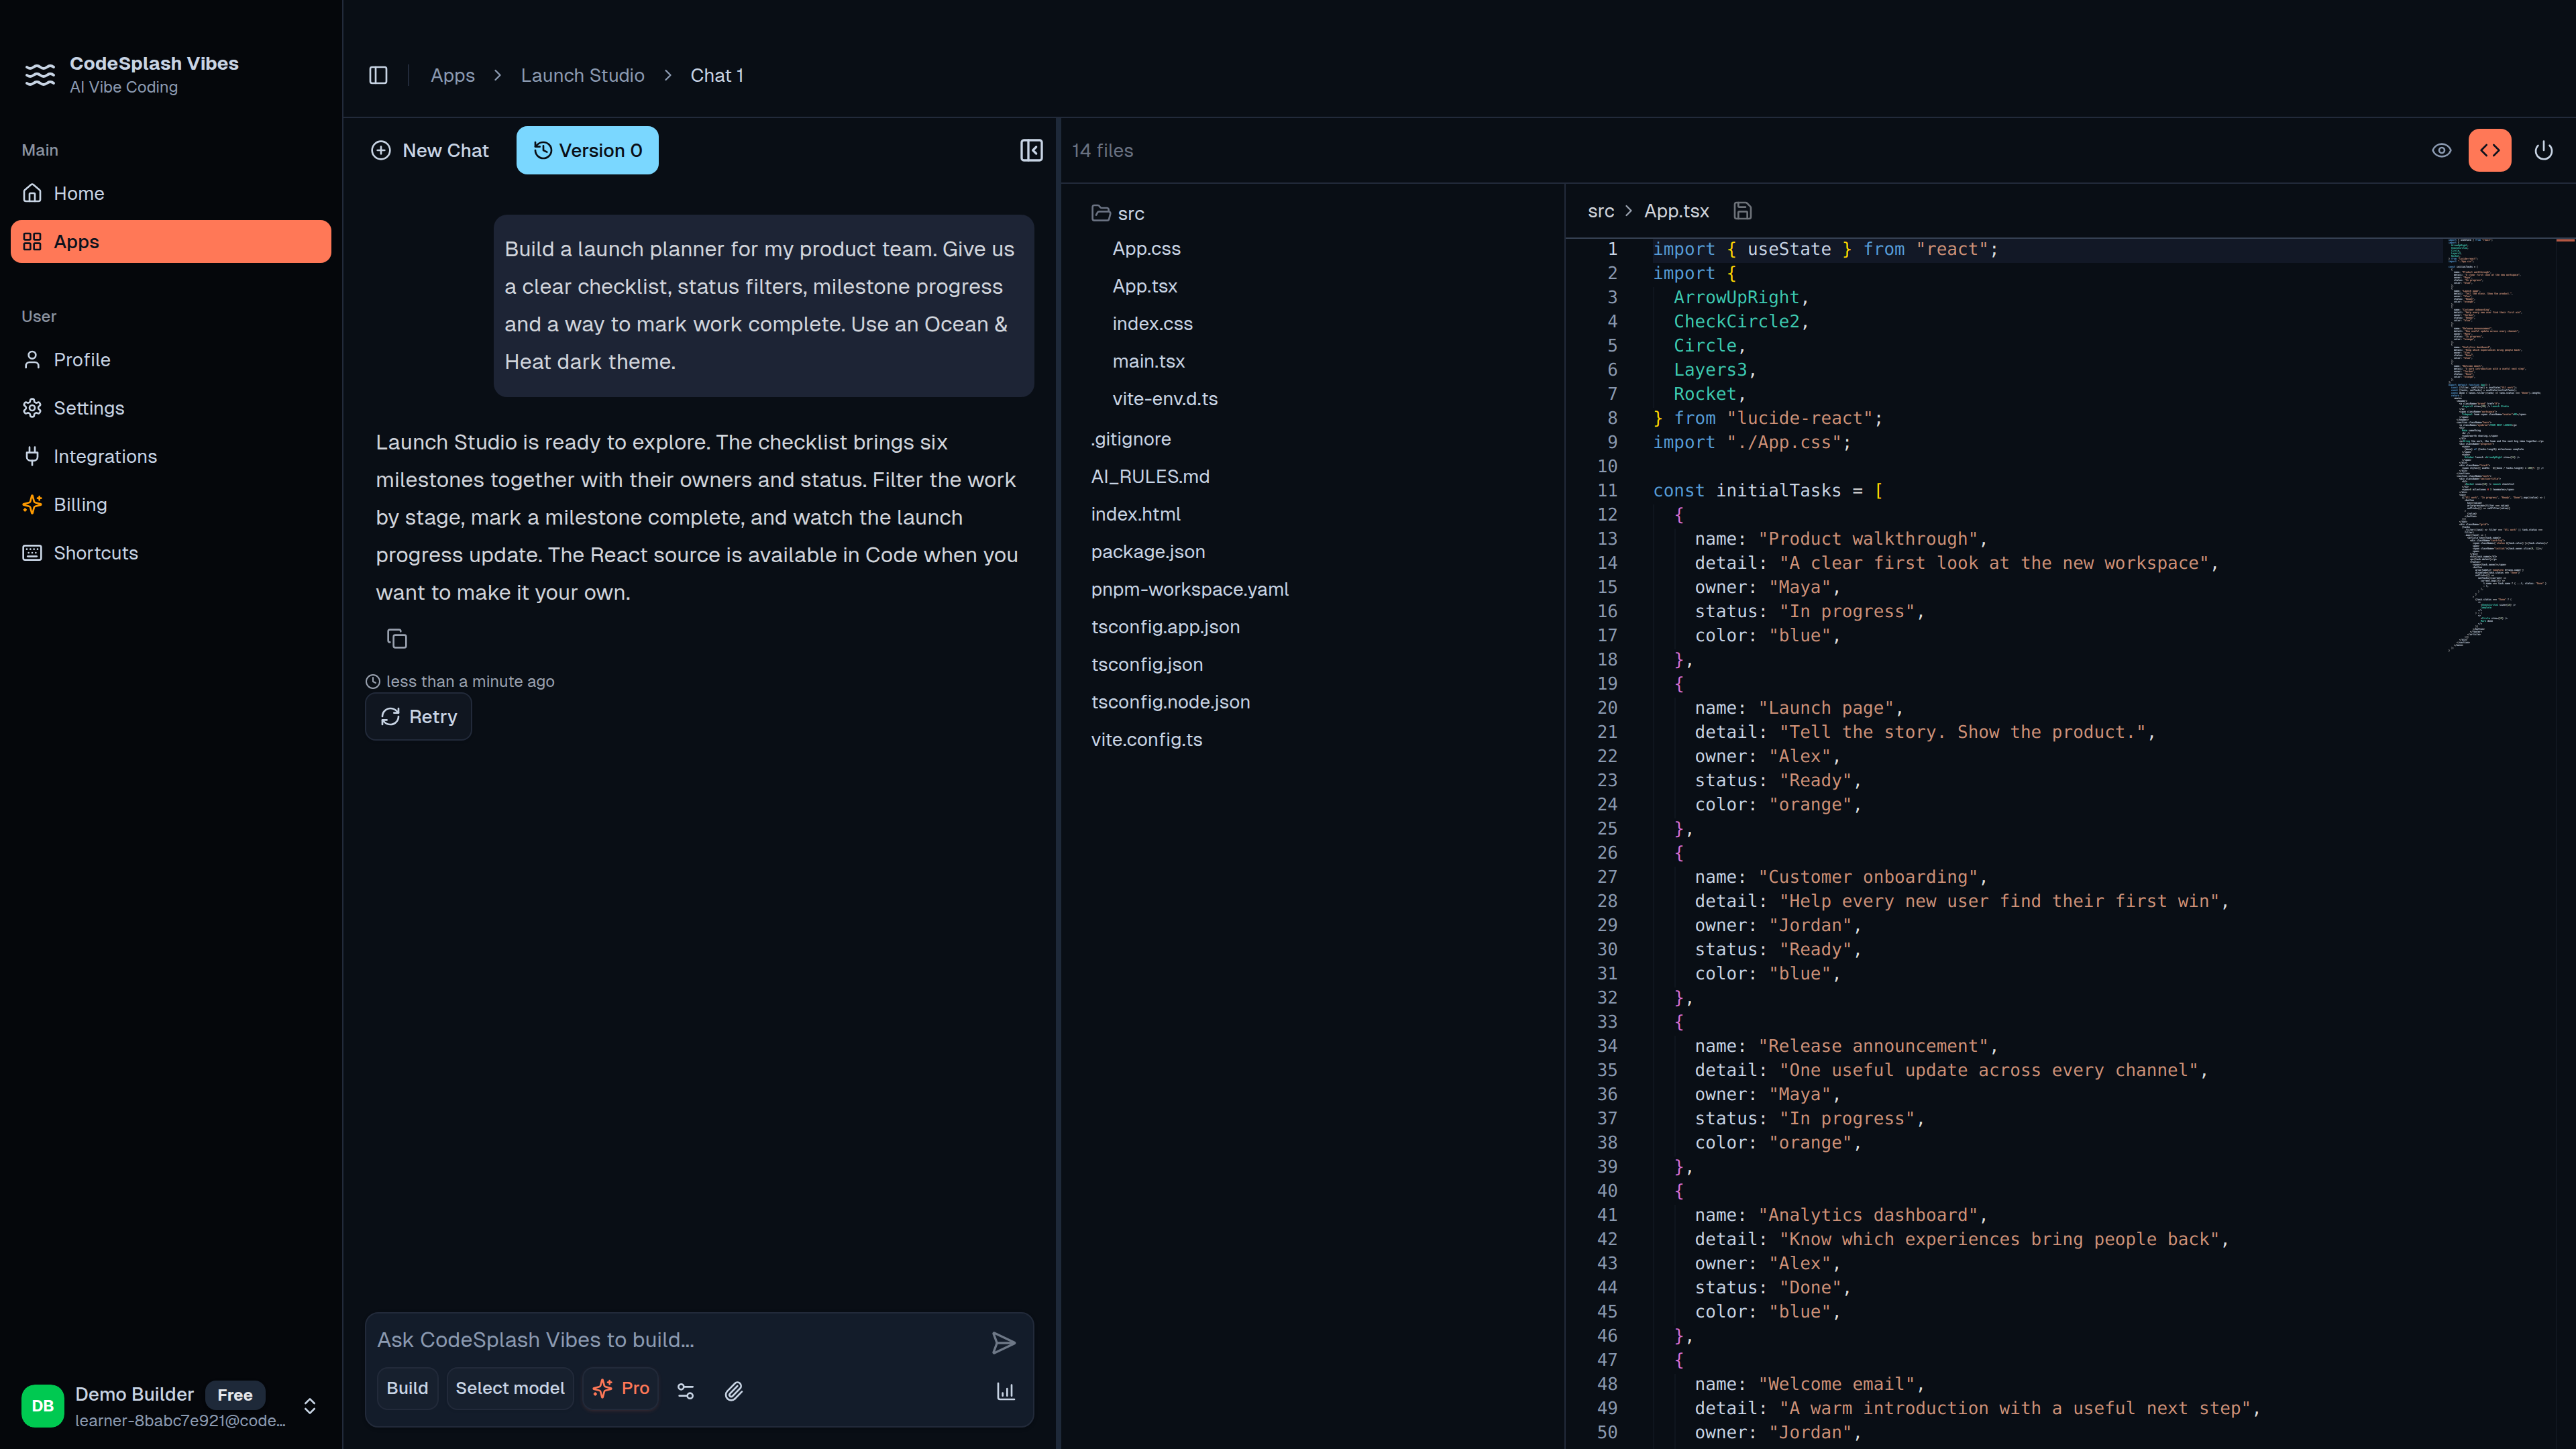Open vite.config.ts file

pos(1146,739)
